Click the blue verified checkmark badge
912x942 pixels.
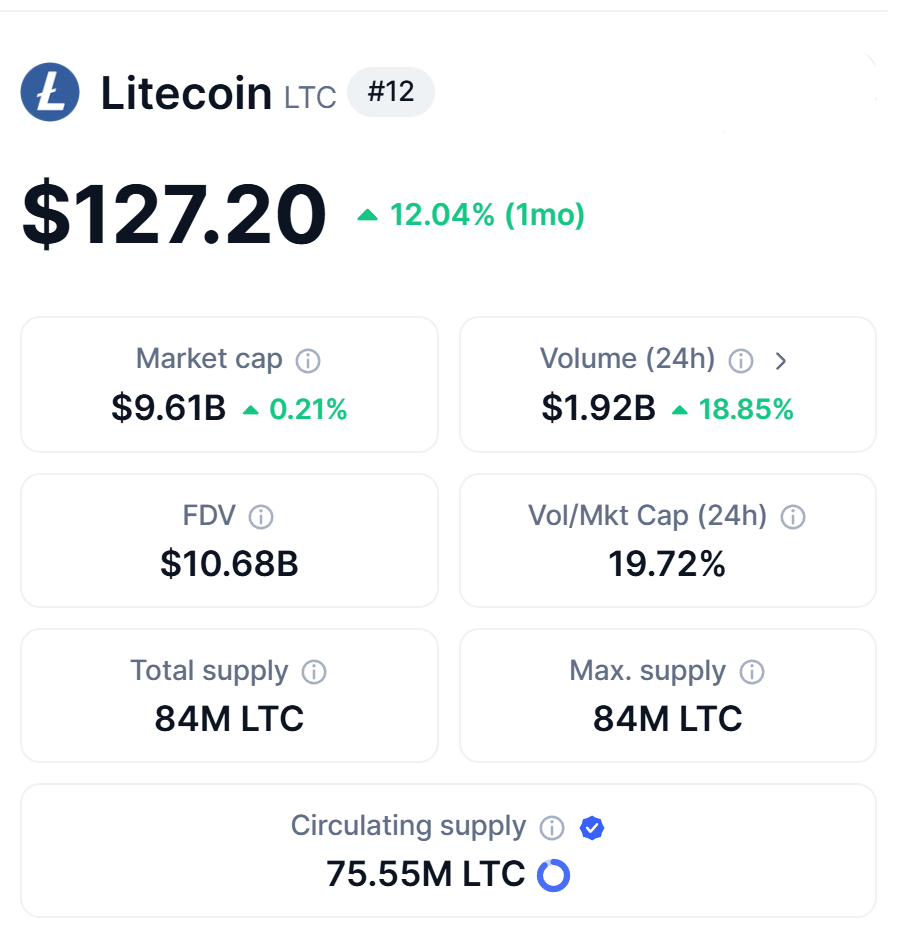click(x=592, y=828)
